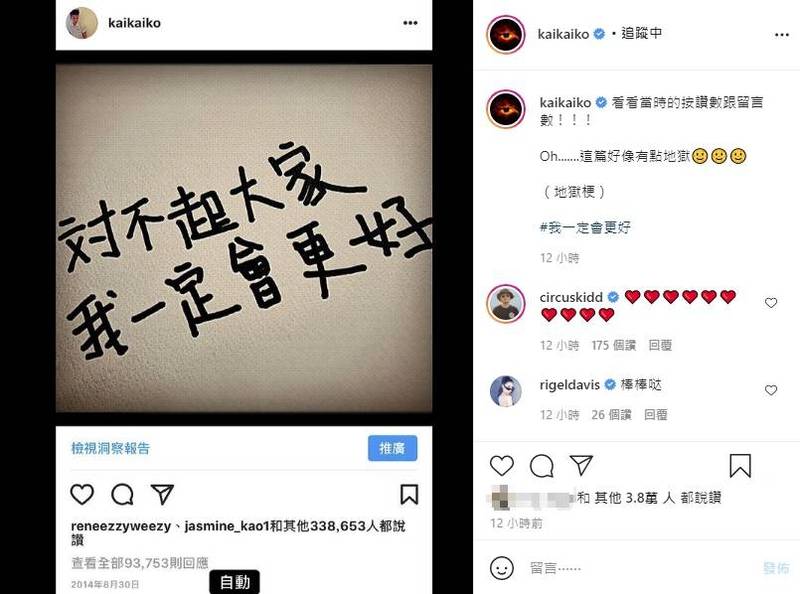Click the #我一定會更好 hashtag

pyautogui.click(x=585, y=228)
